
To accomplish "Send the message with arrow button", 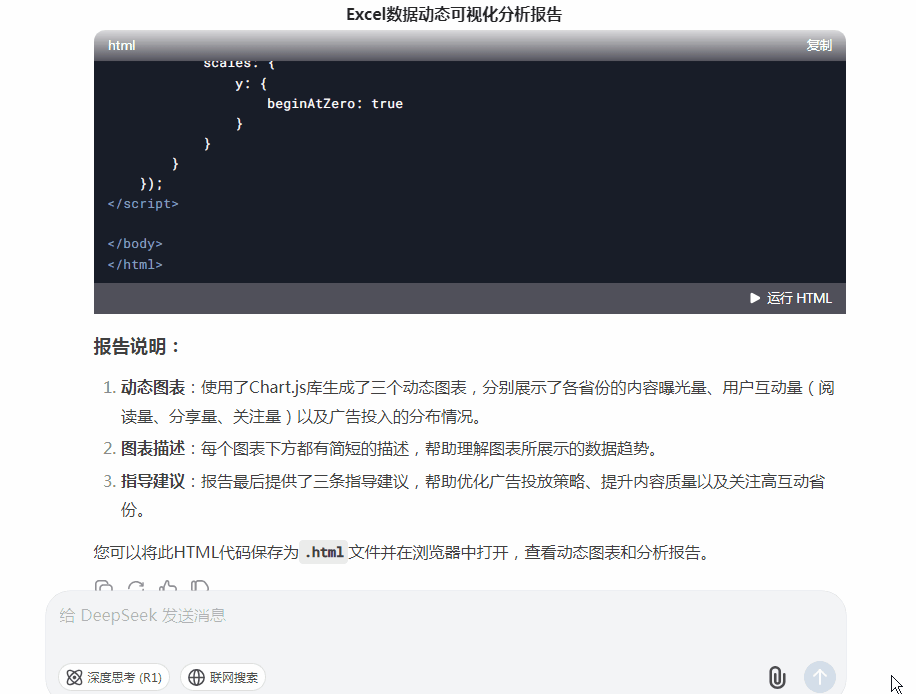I will [820, 677].
